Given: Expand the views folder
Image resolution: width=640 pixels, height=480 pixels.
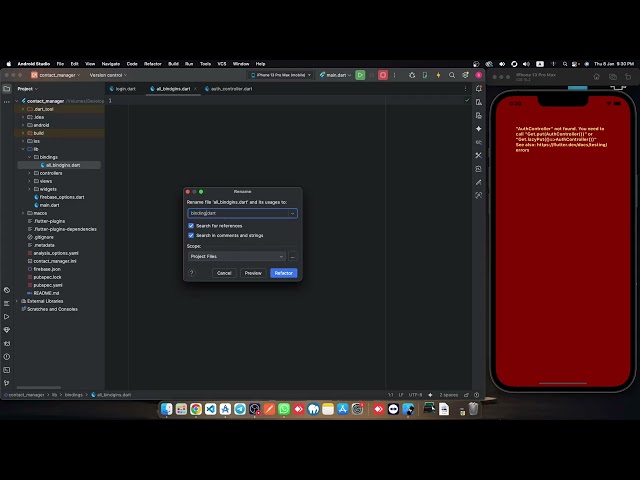Looking at the screenshot, I should point(29,181).
